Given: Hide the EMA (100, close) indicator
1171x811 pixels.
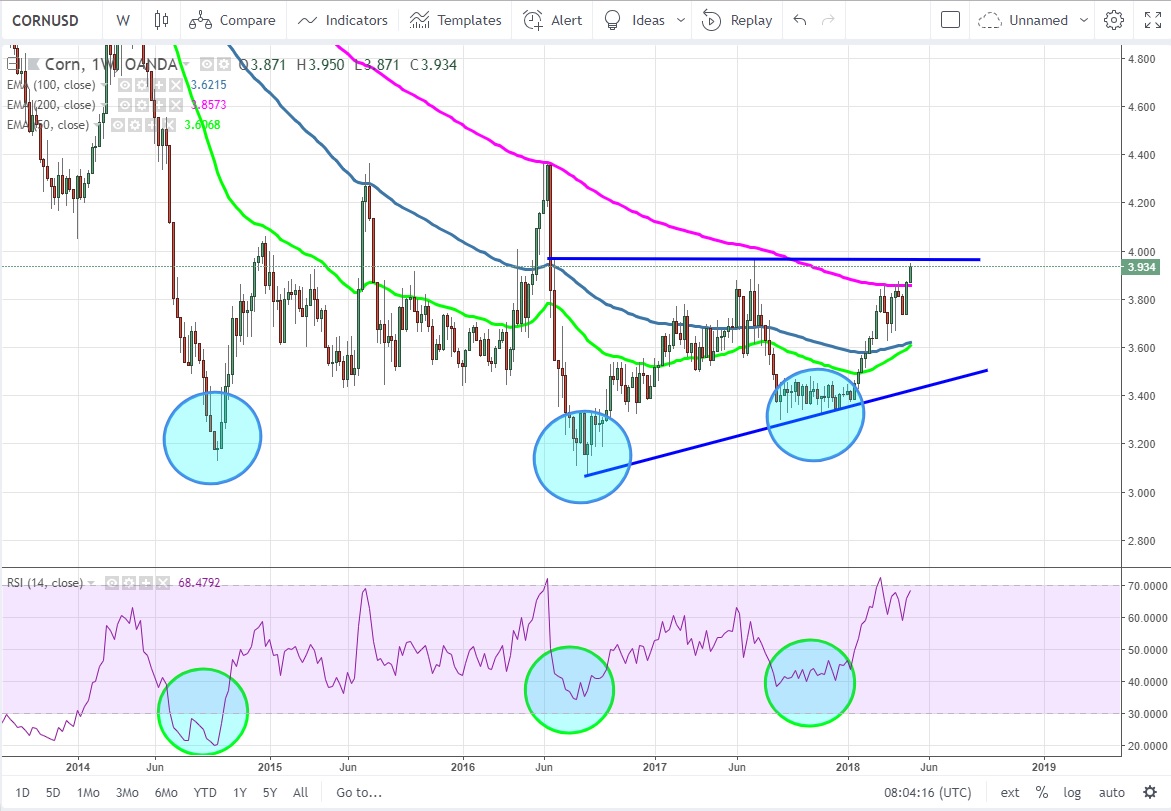Looking at the screenshot, I should (124, 85).
